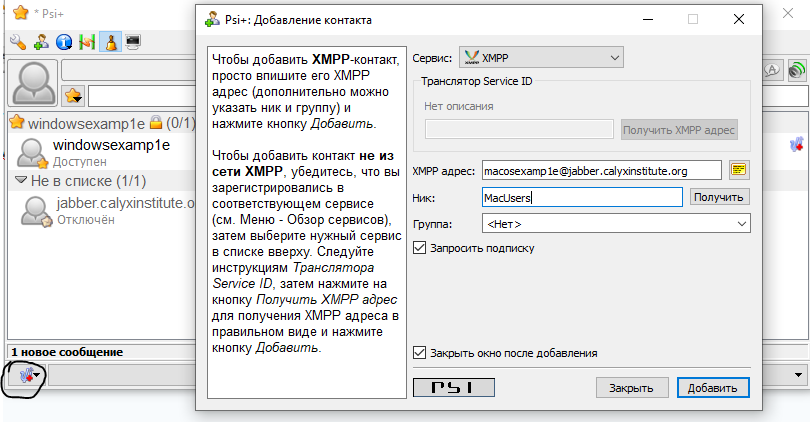Viewport: 810px width, 422px height.
Task: Open the Группа dropdown showing <Нет>
Action: (616, 224)
